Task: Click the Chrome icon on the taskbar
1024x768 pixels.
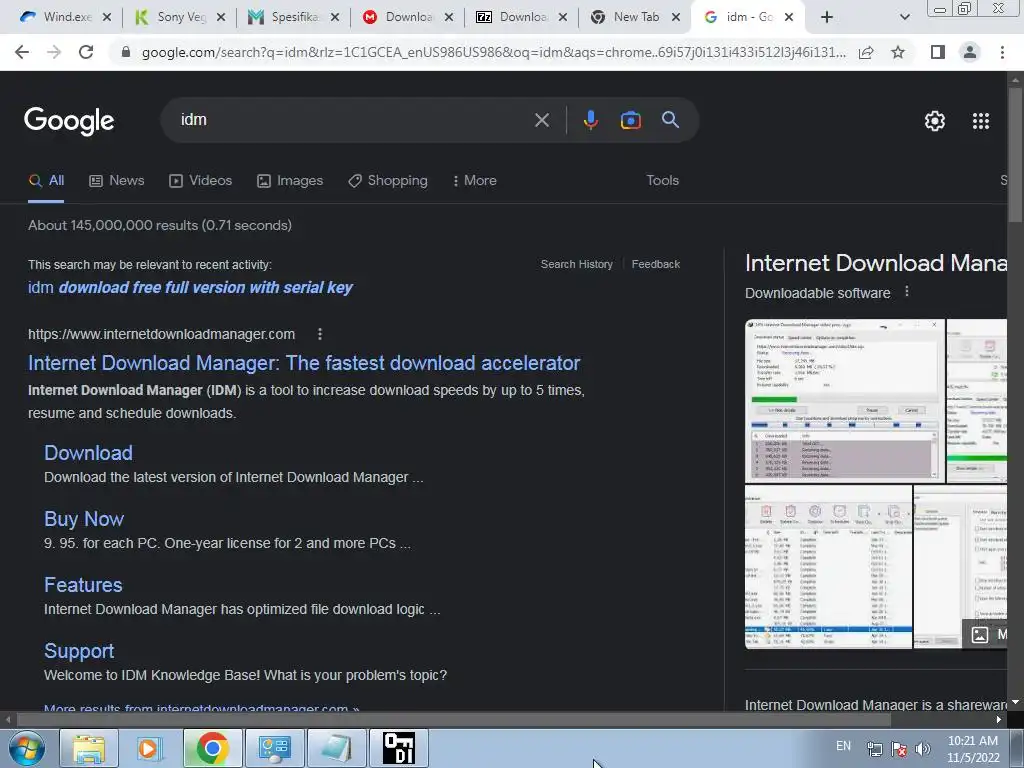Action: [212, 748]
